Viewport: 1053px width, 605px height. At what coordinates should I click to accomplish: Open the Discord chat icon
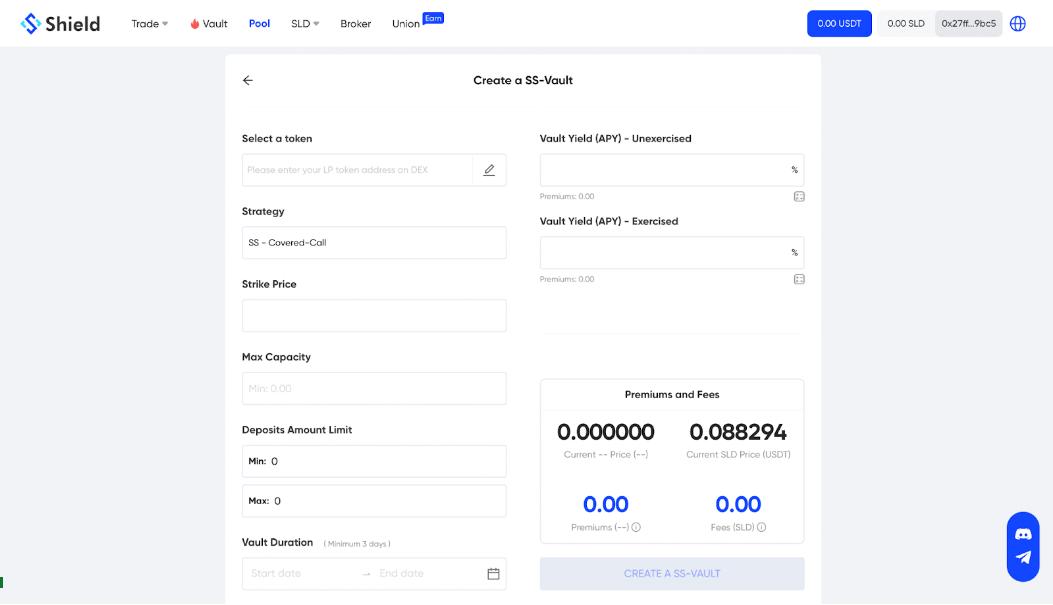coord(1023,533)
